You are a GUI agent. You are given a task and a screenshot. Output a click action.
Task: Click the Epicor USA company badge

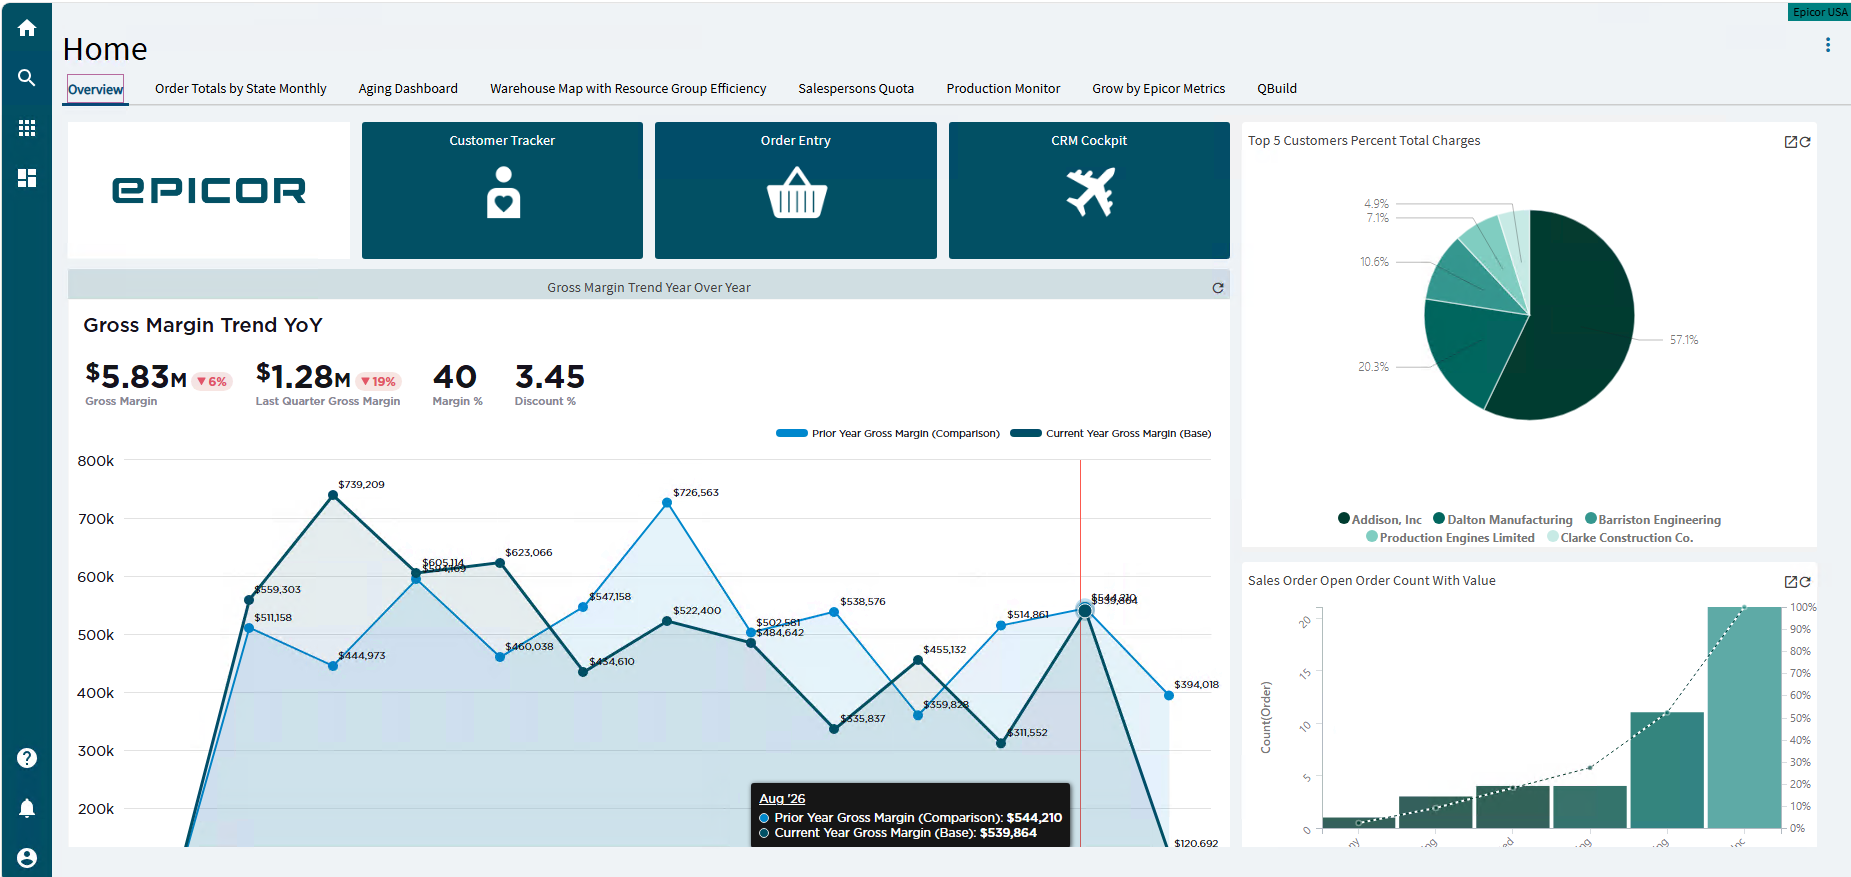(x=1819, y=12)
